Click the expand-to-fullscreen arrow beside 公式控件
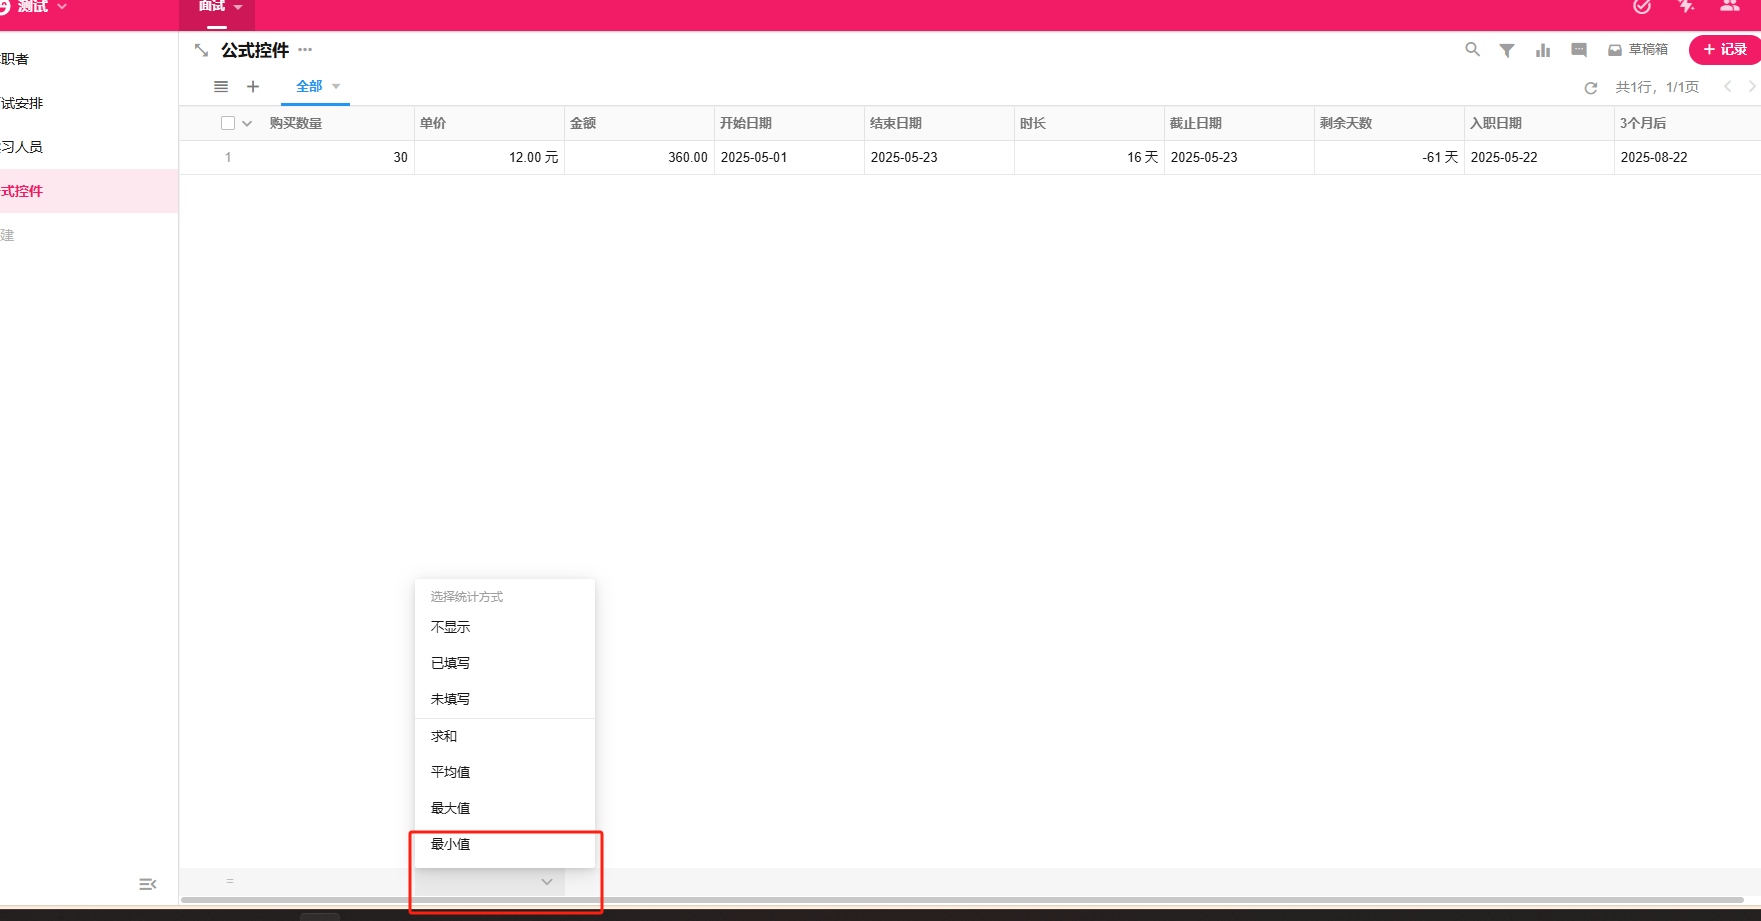 (201, 50)
